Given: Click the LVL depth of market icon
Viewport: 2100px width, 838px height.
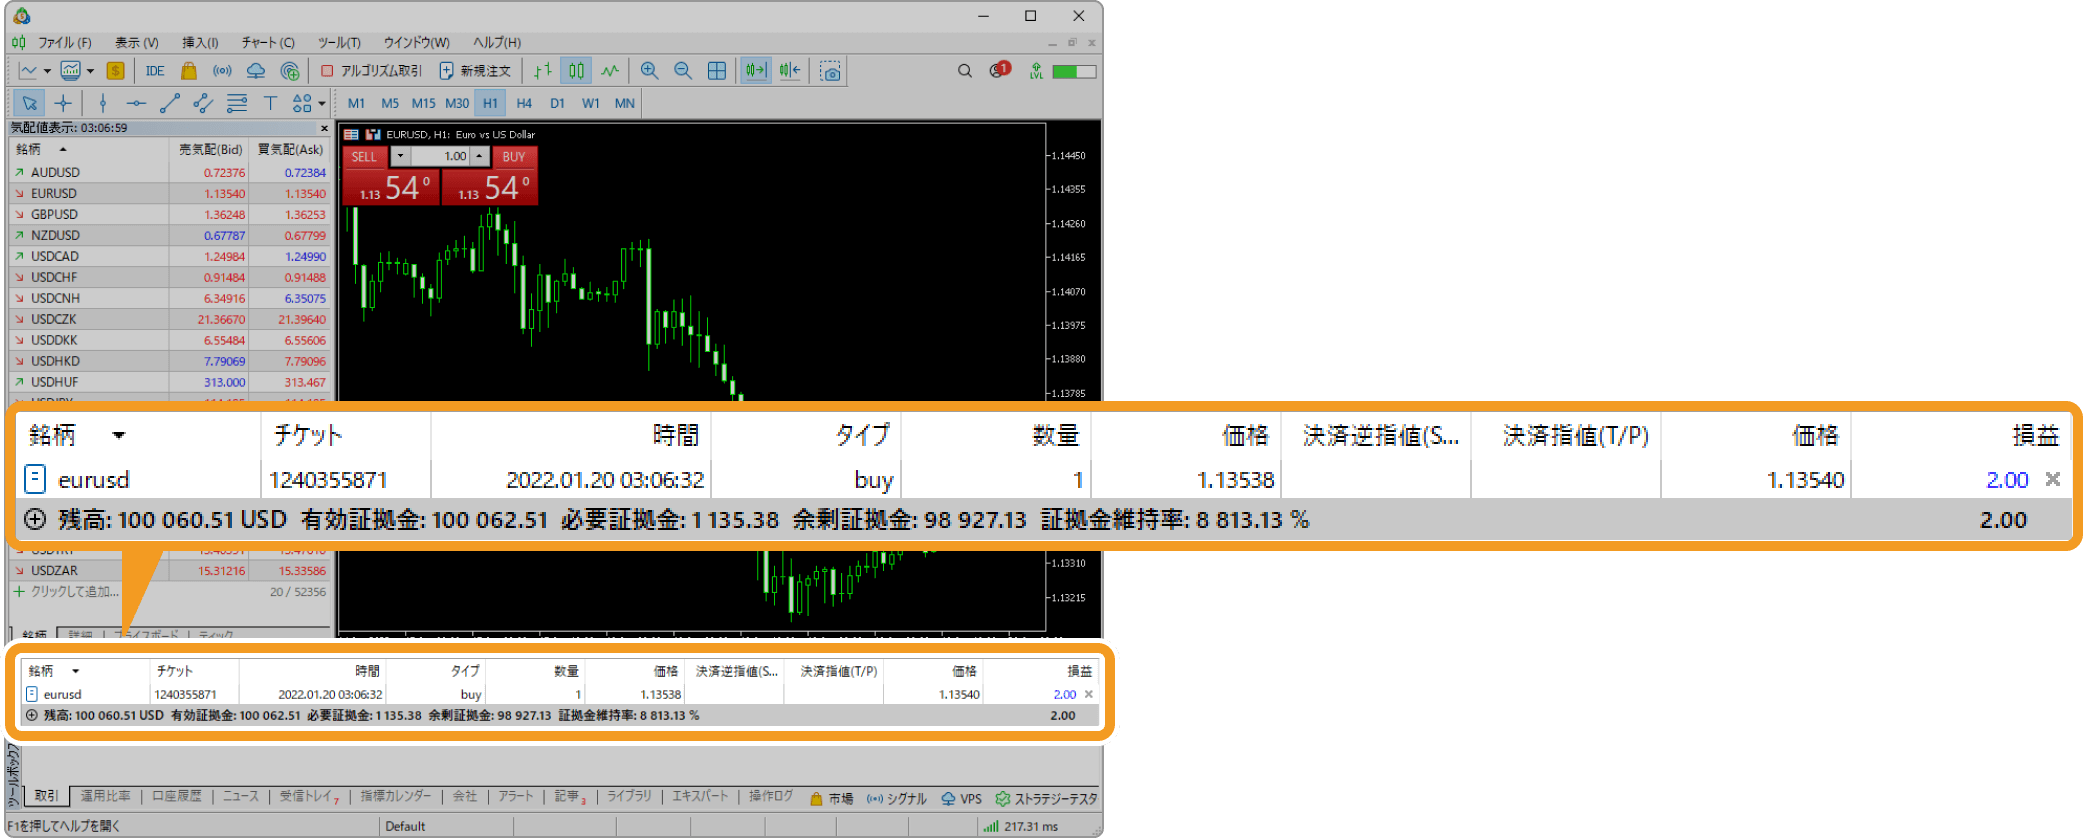Looking at the screenshot, I should (1036, 71).
